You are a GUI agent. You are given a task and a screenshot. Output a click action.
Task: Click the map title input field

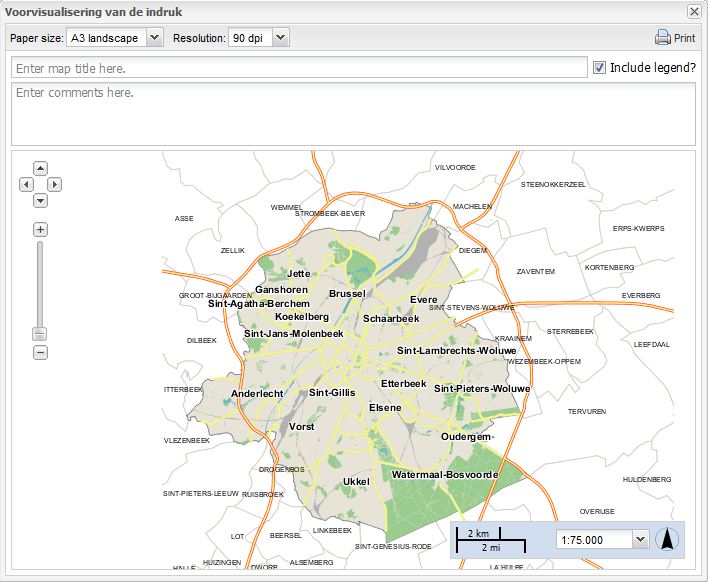pyautogui.click(x=298, y=68)
